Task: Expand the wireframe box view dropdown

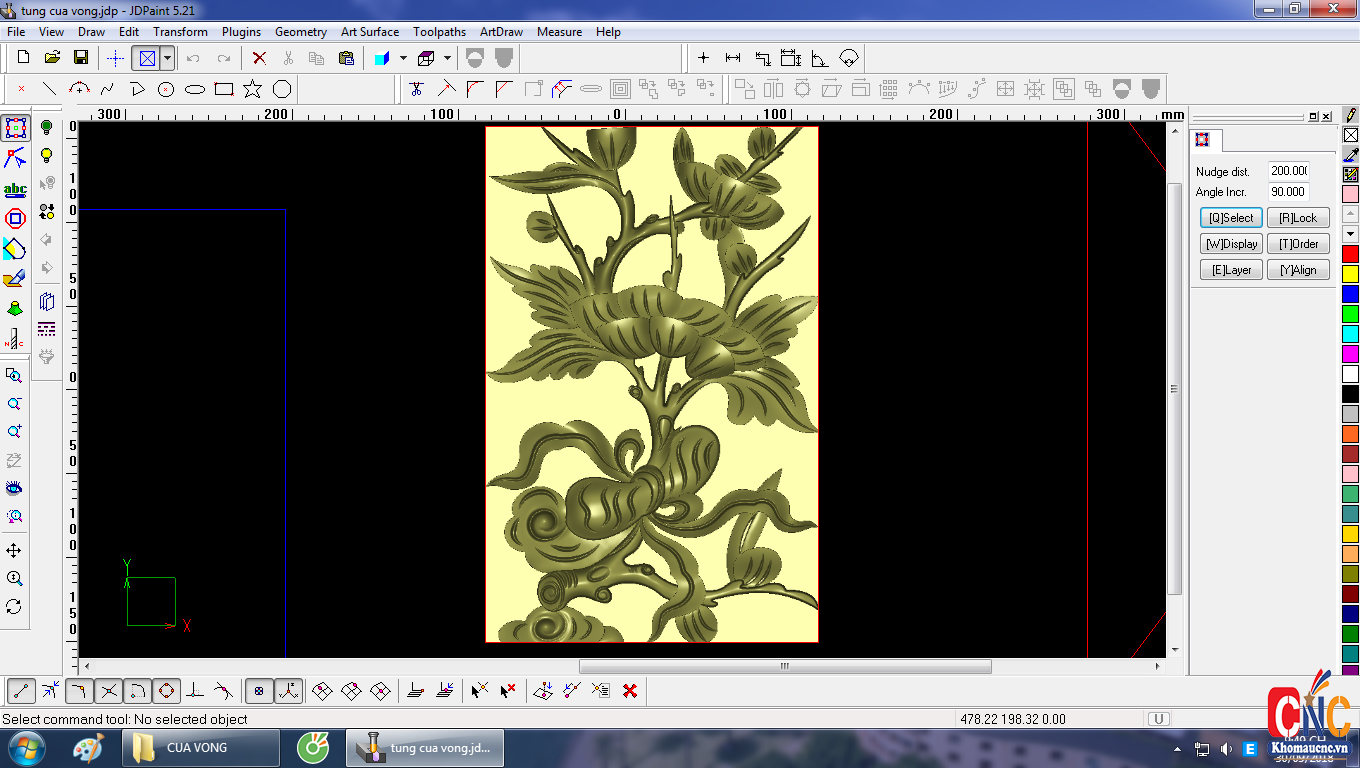Action: point(447,58)
